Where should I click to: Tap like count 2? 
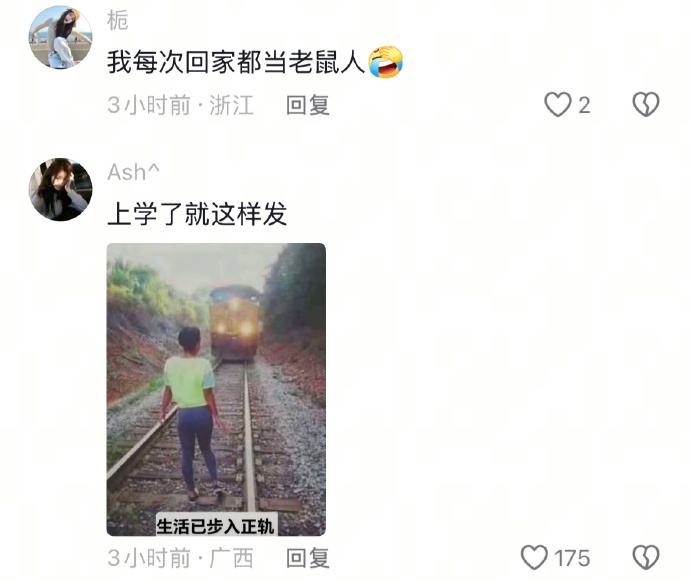584,106
